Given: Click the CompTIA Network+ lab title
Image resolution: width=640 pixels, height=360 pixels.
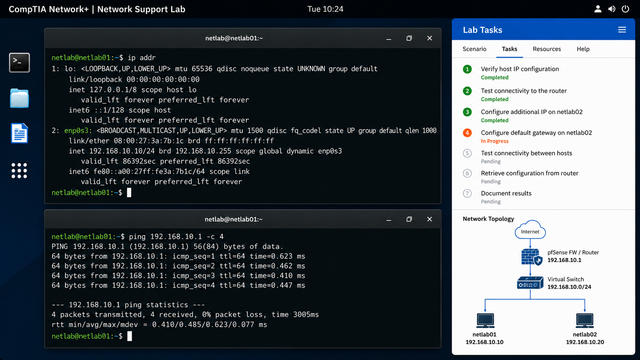Looking at the screenshot, I should (x=97, y=9).
